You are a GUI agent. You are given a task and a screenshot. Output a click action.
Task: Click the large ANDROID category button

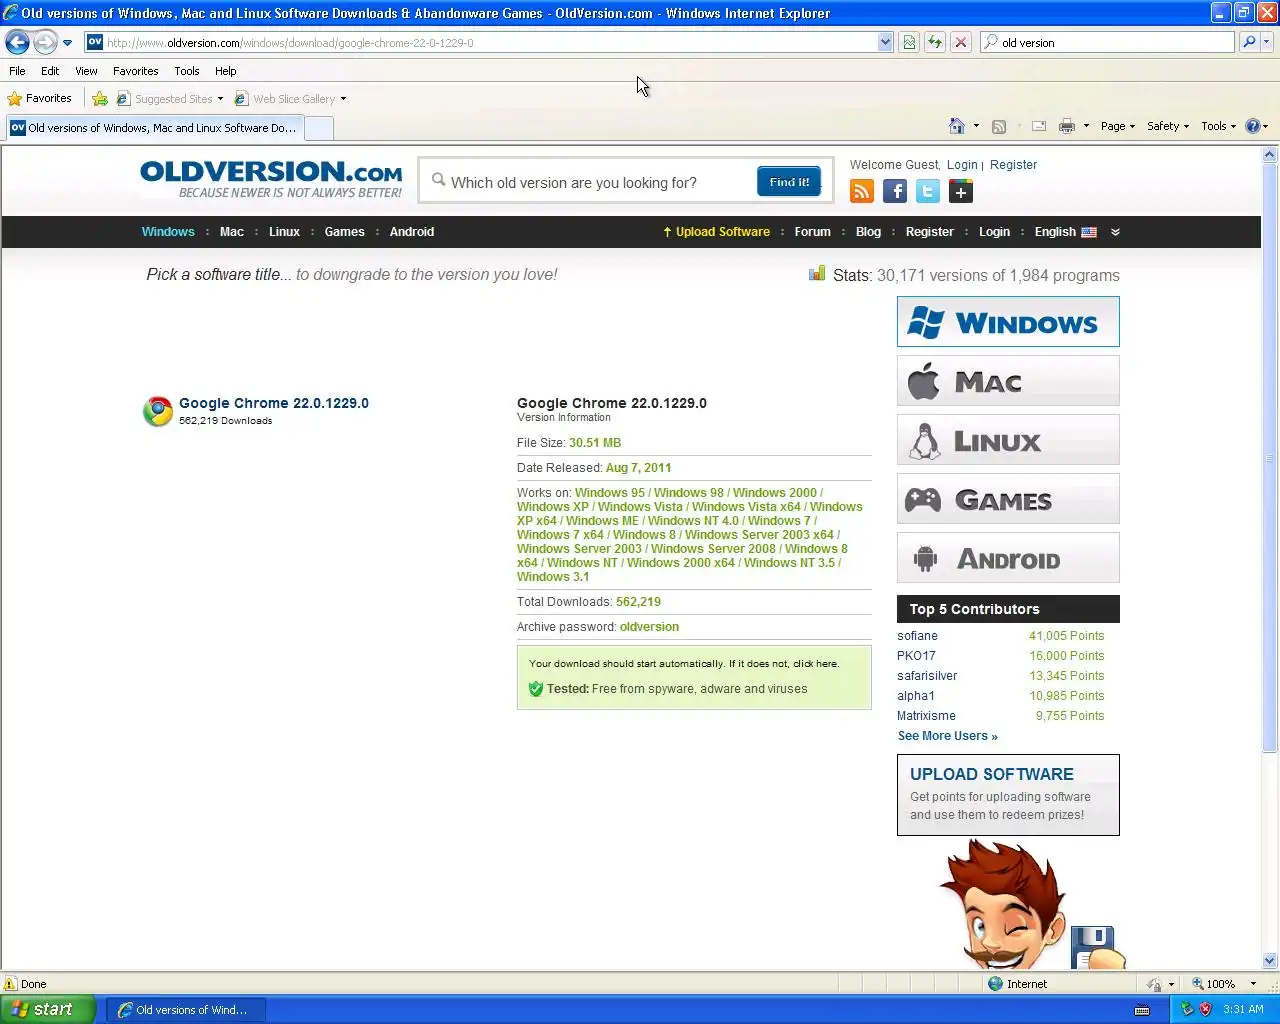coord(1008,558)
